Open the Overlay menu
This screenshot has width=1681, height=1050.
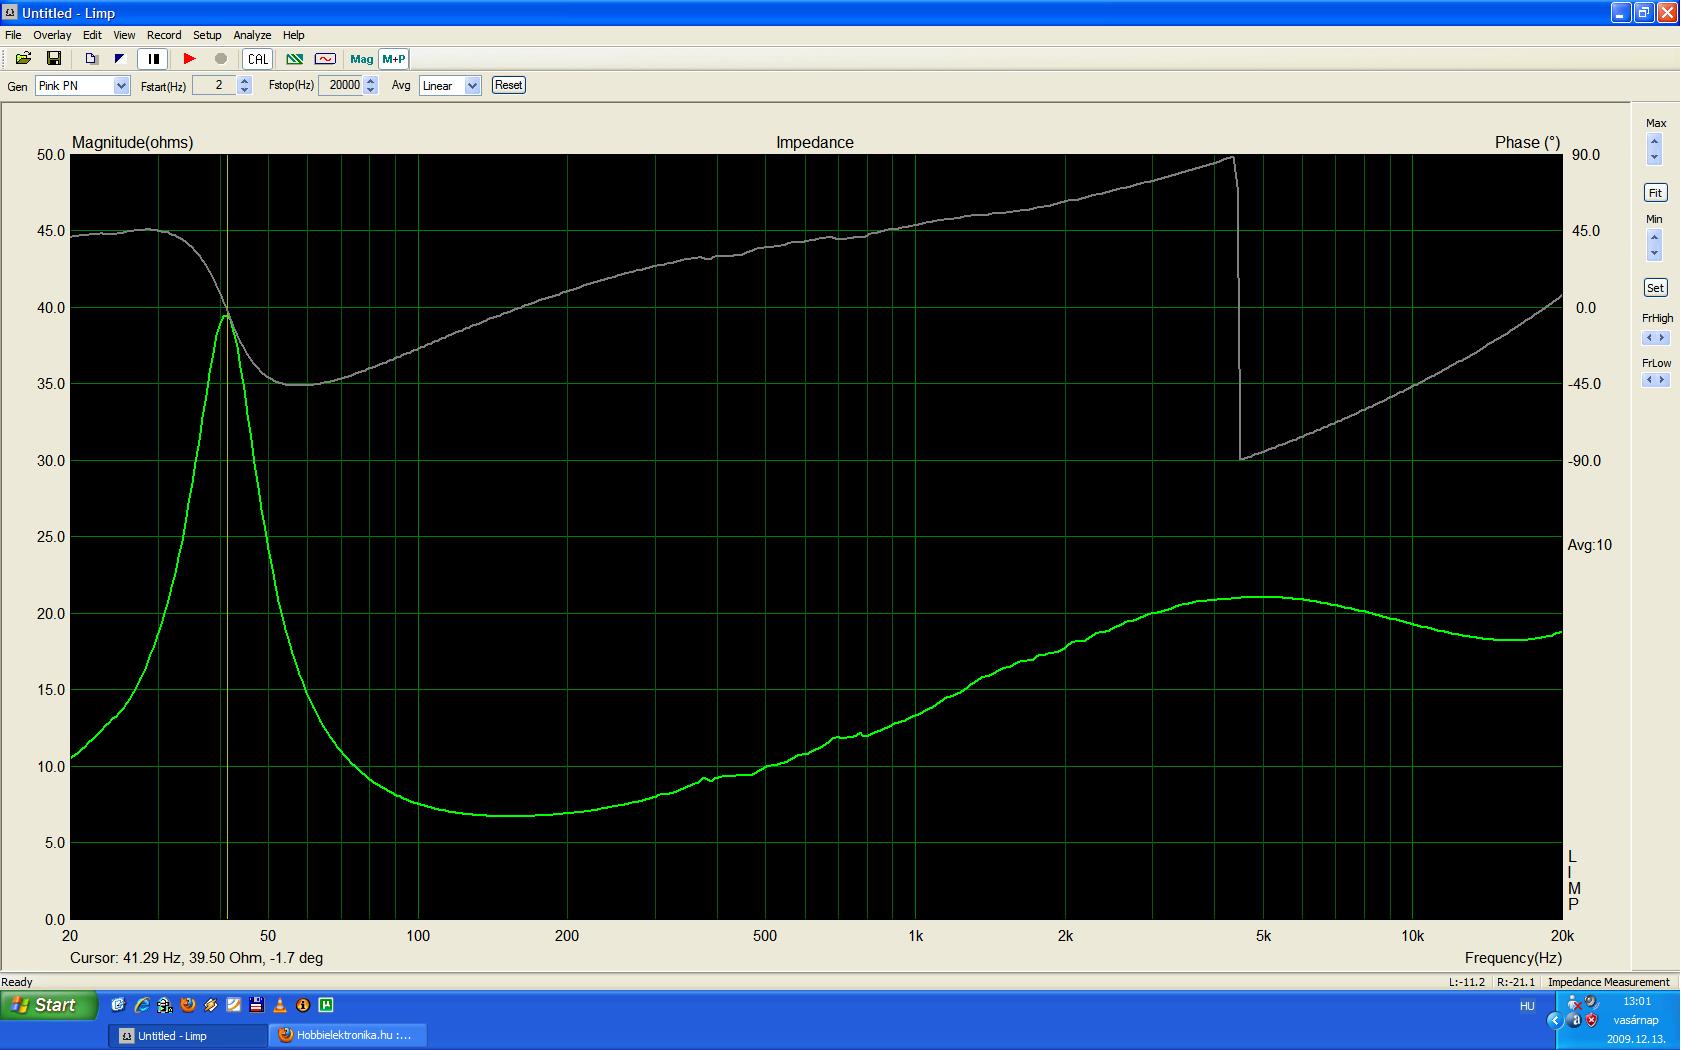pos(52,35)
